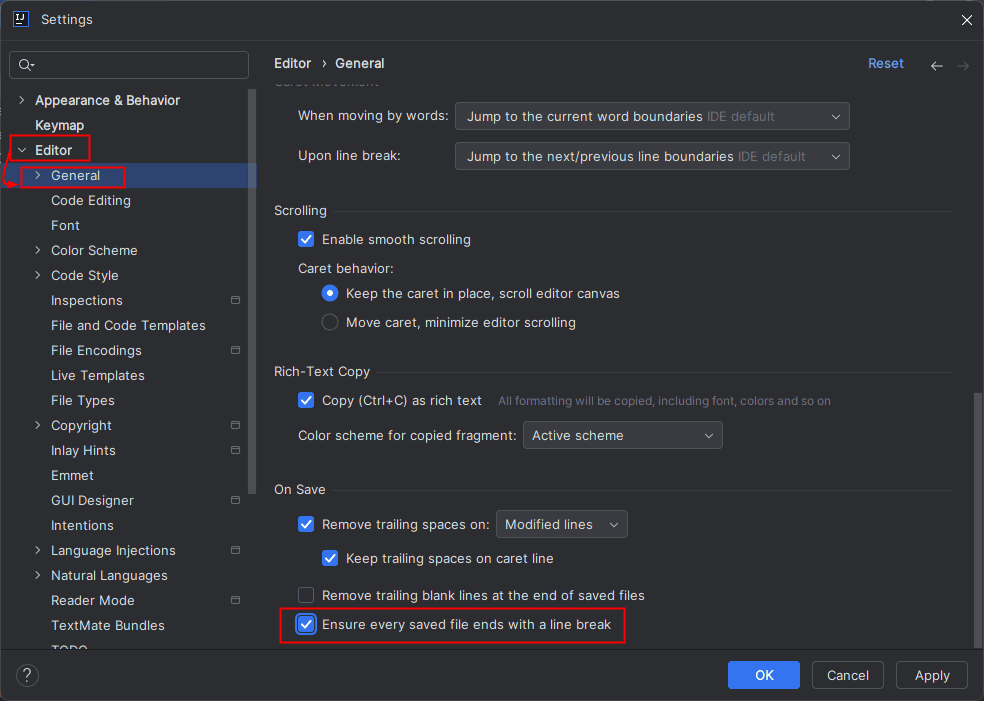
Task: Click the help question mark icon
Action: click(x=27, y=675)
